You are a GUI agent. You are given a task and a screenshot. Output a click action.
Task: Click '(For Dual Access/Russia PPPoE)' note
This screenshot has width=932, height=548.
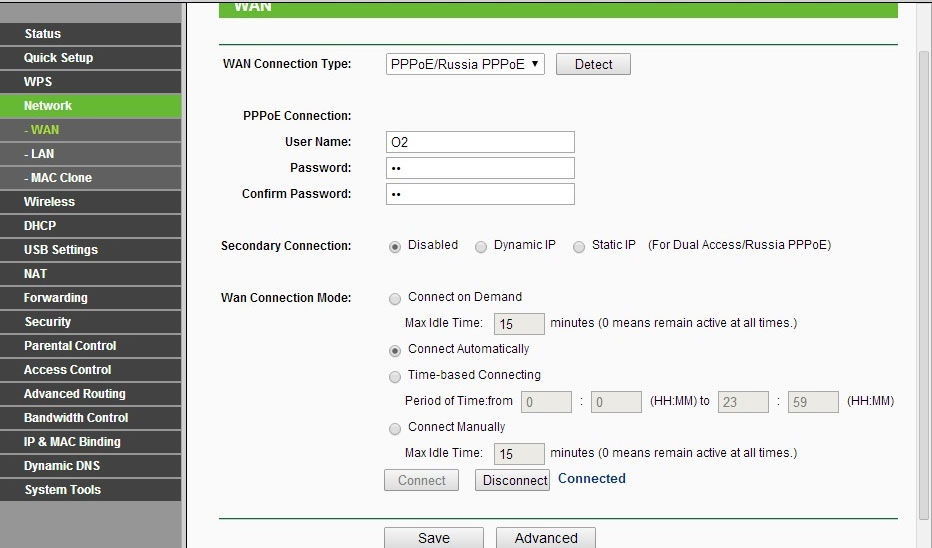point(739,245)
